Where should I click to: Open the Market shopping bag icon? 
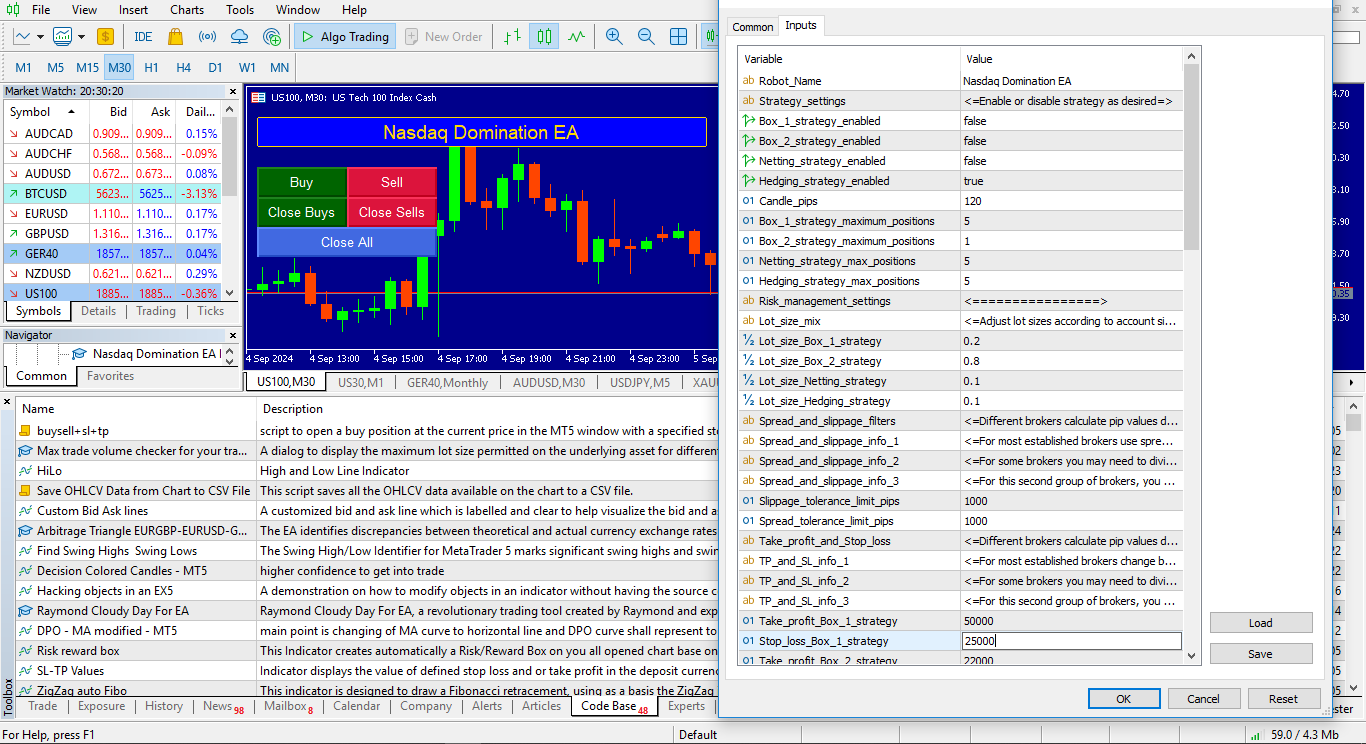tap(176, 37)
